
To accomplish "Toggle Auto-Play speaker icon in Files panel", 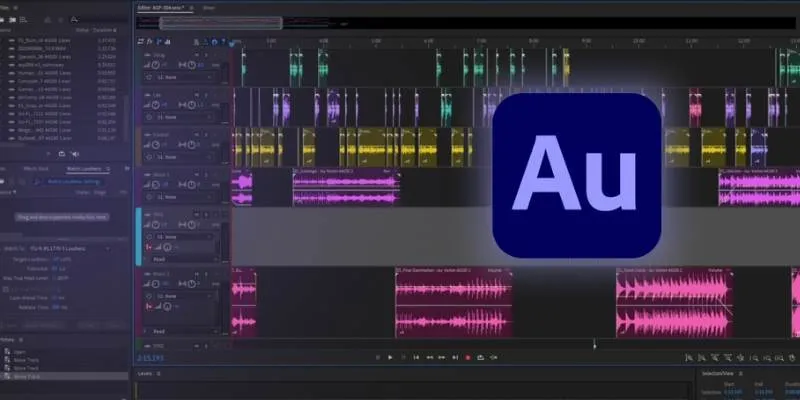I will pyautogui.click(x=75, y=154).
